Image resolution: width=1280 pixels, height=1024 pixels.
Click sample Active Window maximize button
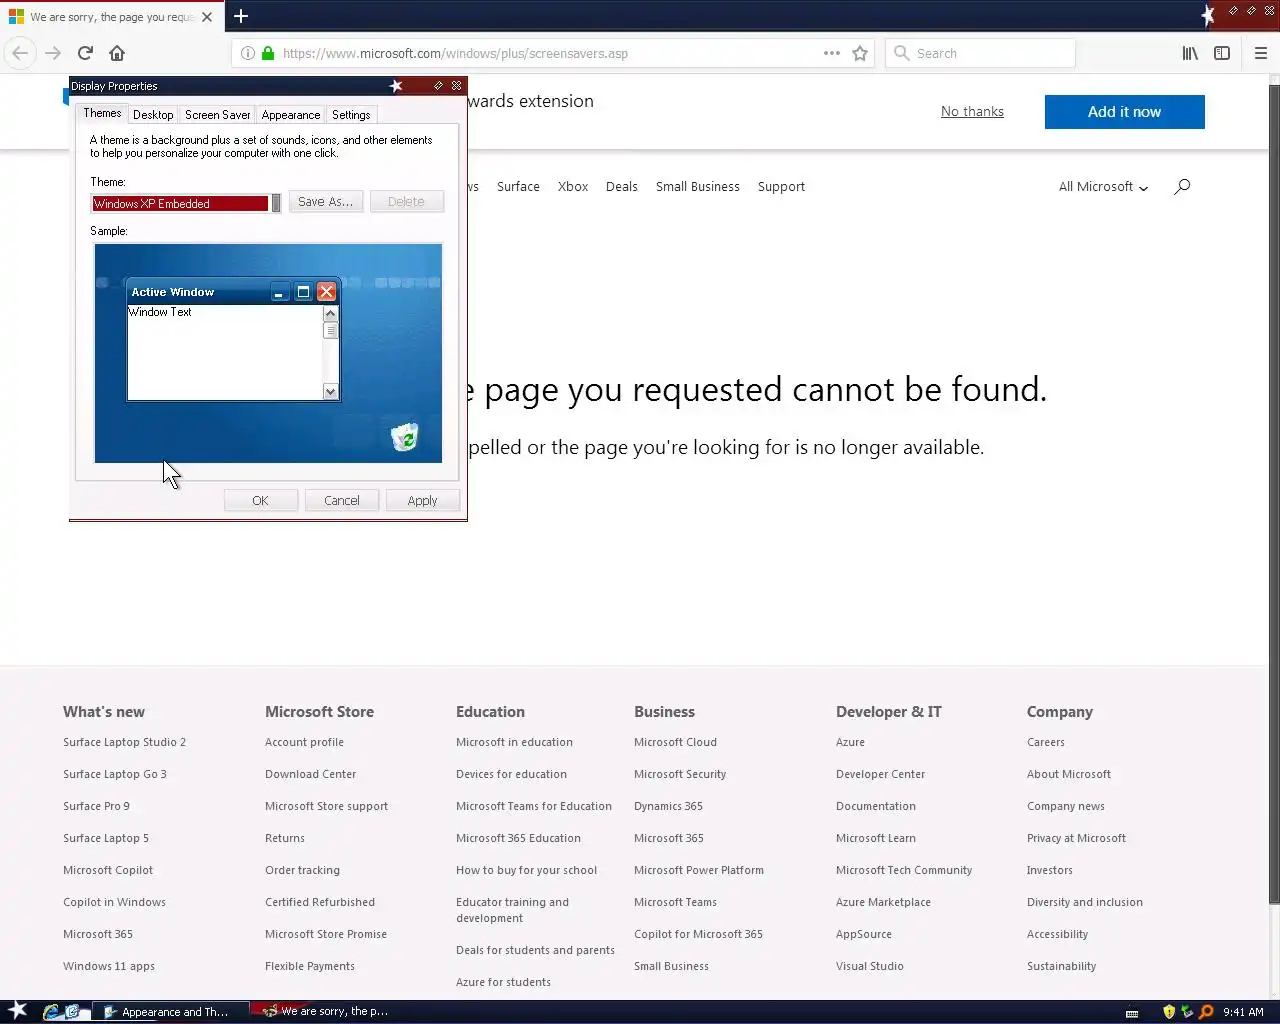(303, 292)
